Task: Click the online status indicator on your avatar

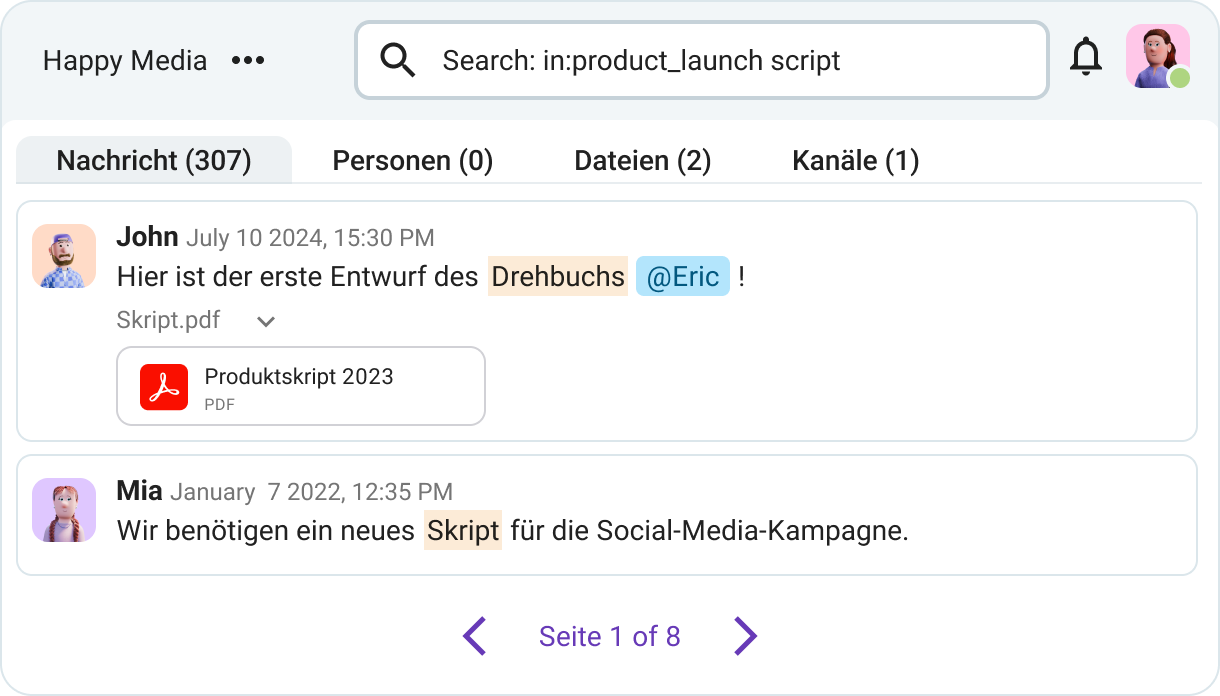Action: tap(1178, 77)
